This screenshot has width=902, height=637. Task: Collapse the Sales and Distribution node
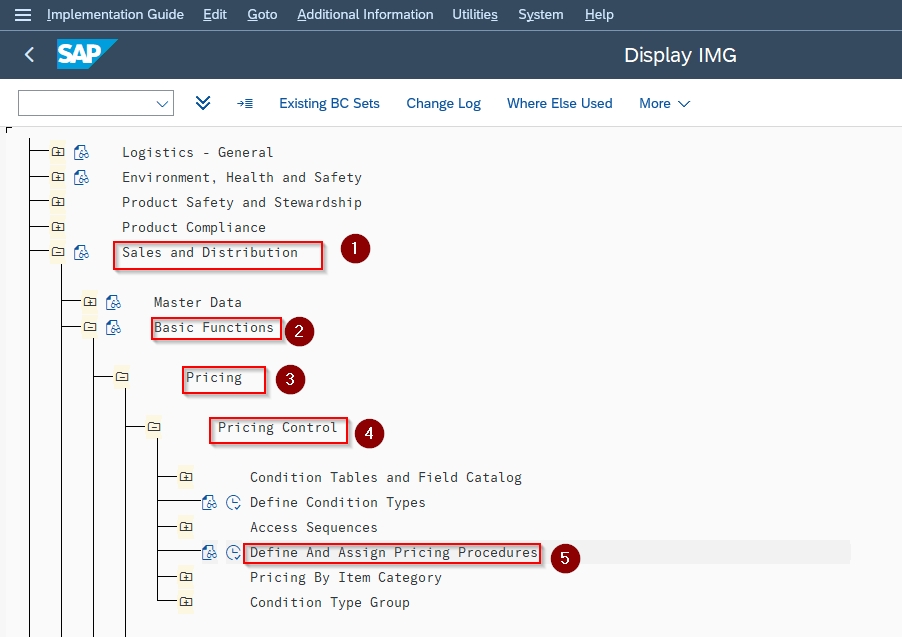58,251
